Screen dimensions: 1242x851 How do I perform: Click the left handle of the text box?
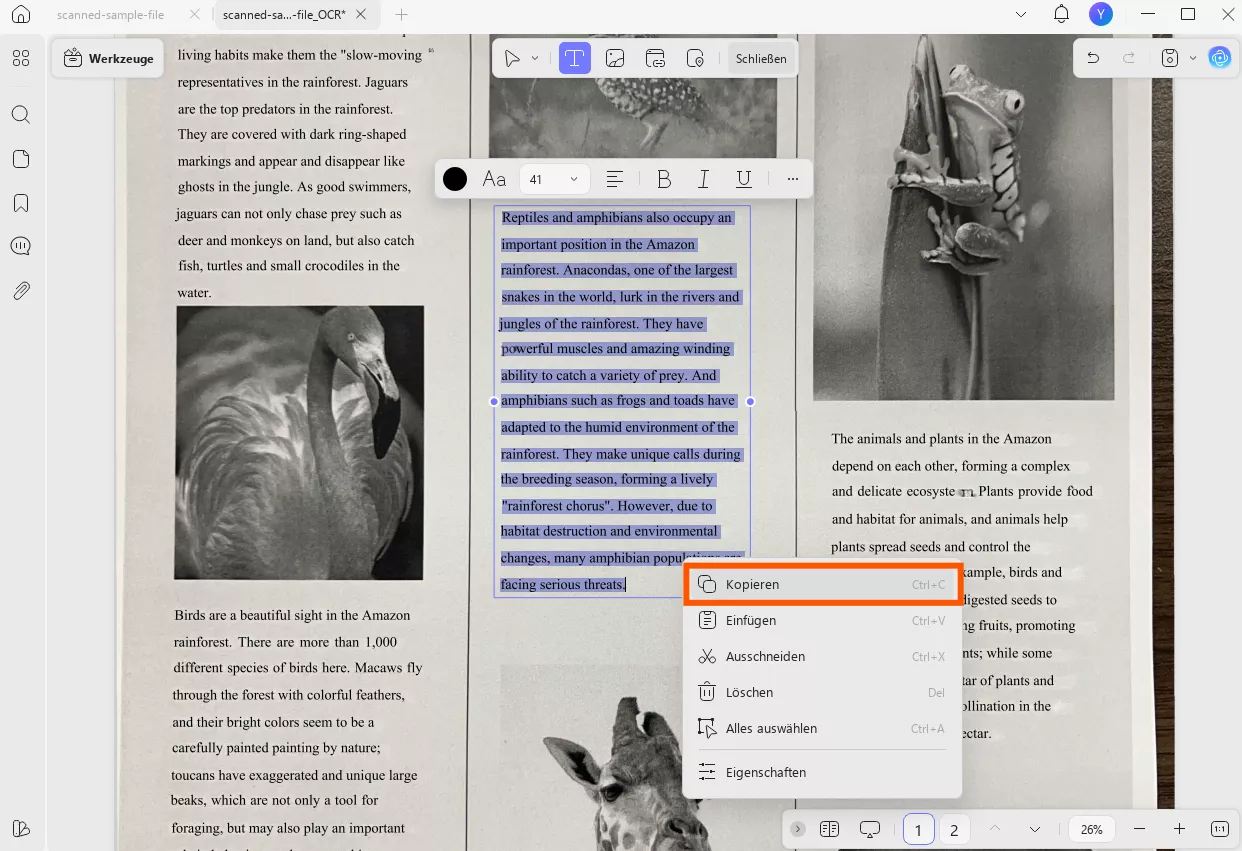coord(494,401)
